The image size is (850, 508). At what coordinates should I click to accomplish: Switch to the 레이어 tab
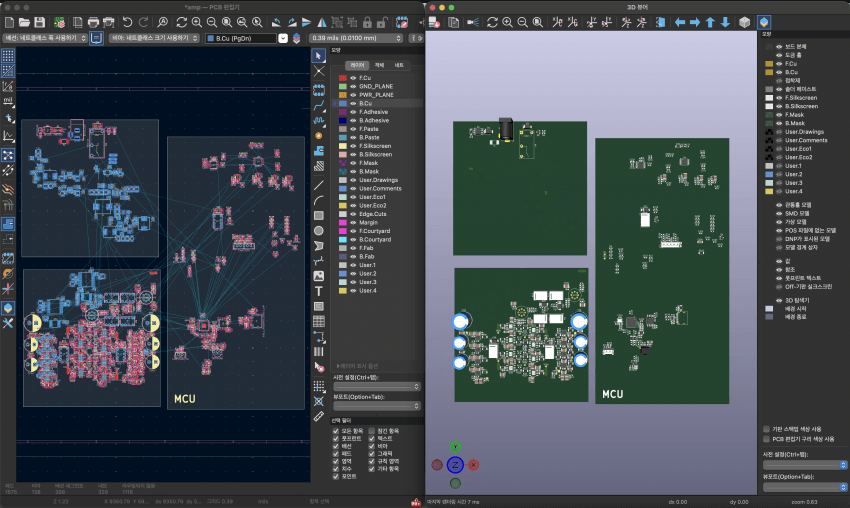coord(357,65)
